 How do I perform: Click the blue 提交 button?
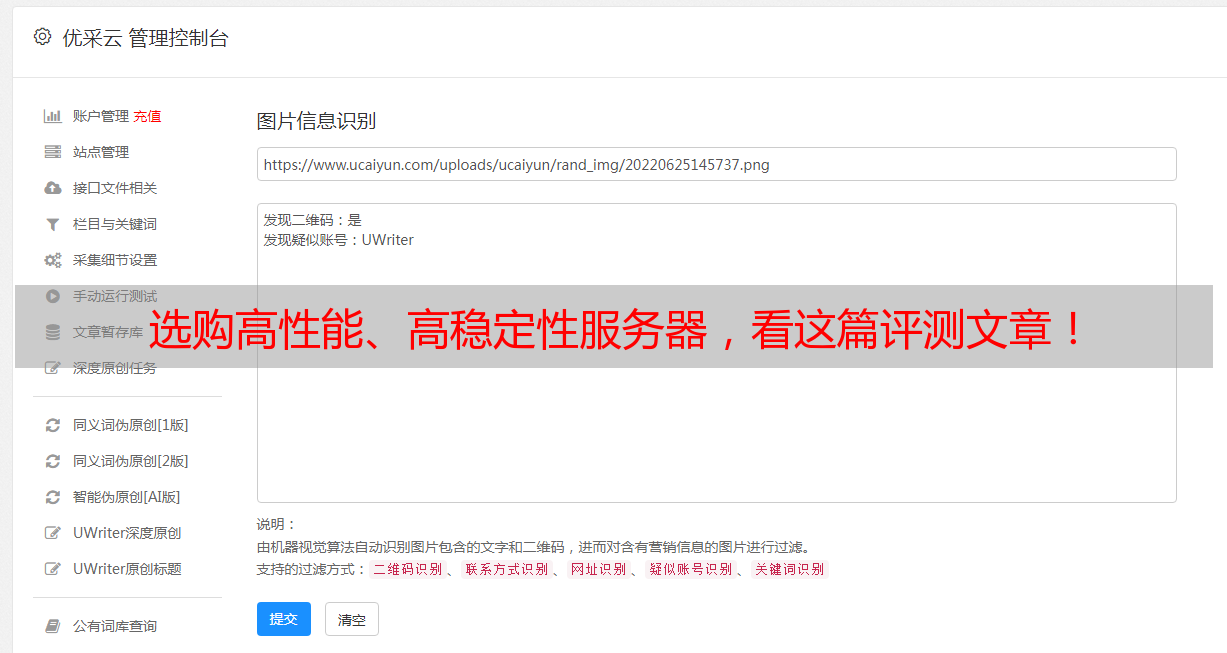pos(284,619)
